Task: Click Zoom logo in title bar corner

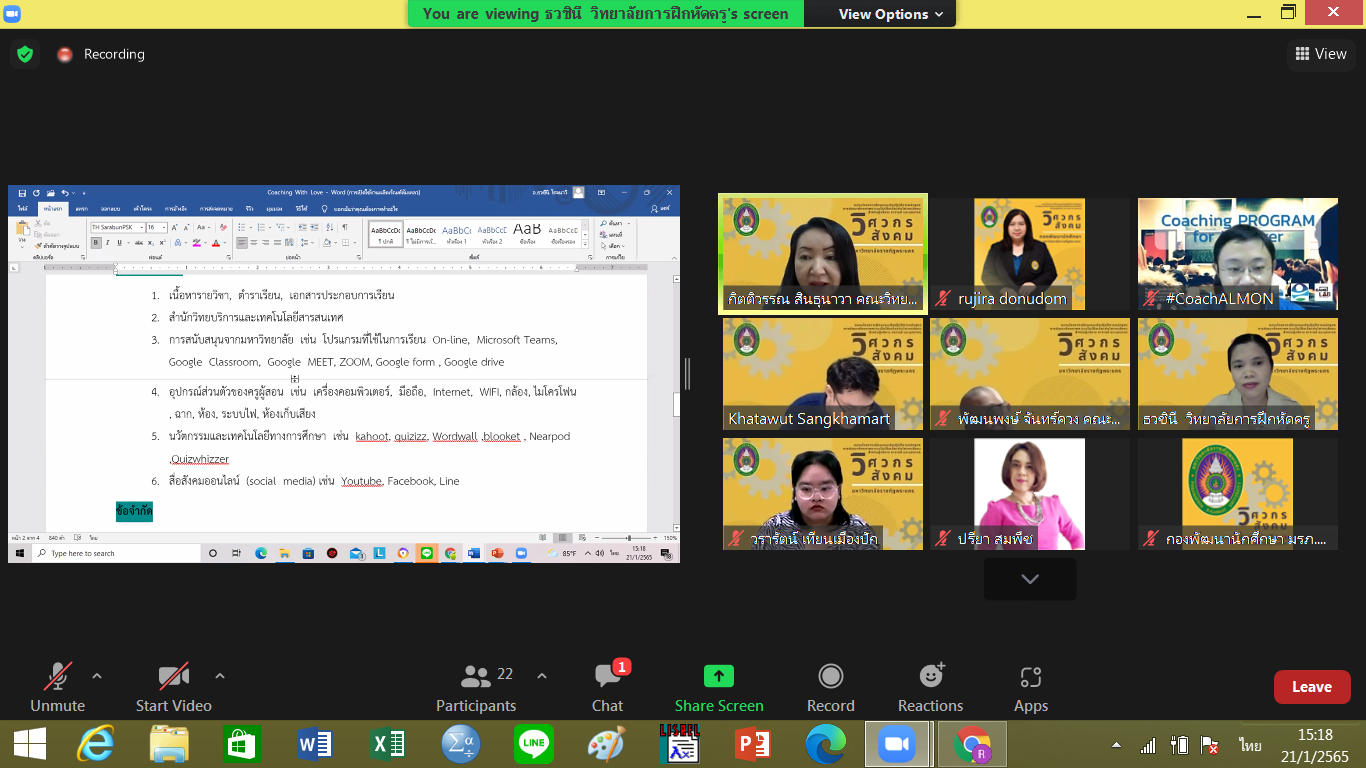Action: click(x=13, y=13)
